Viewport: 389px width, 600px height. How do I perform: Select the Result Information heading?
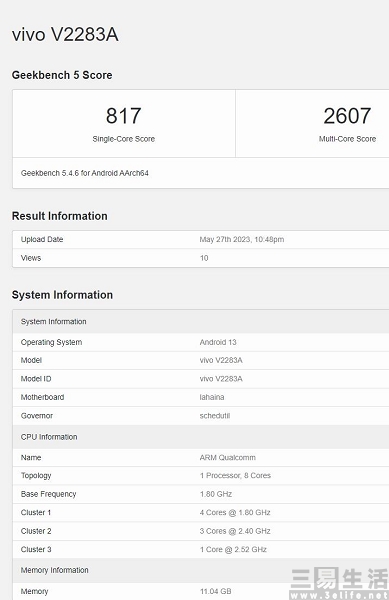[x=60, y=216]
